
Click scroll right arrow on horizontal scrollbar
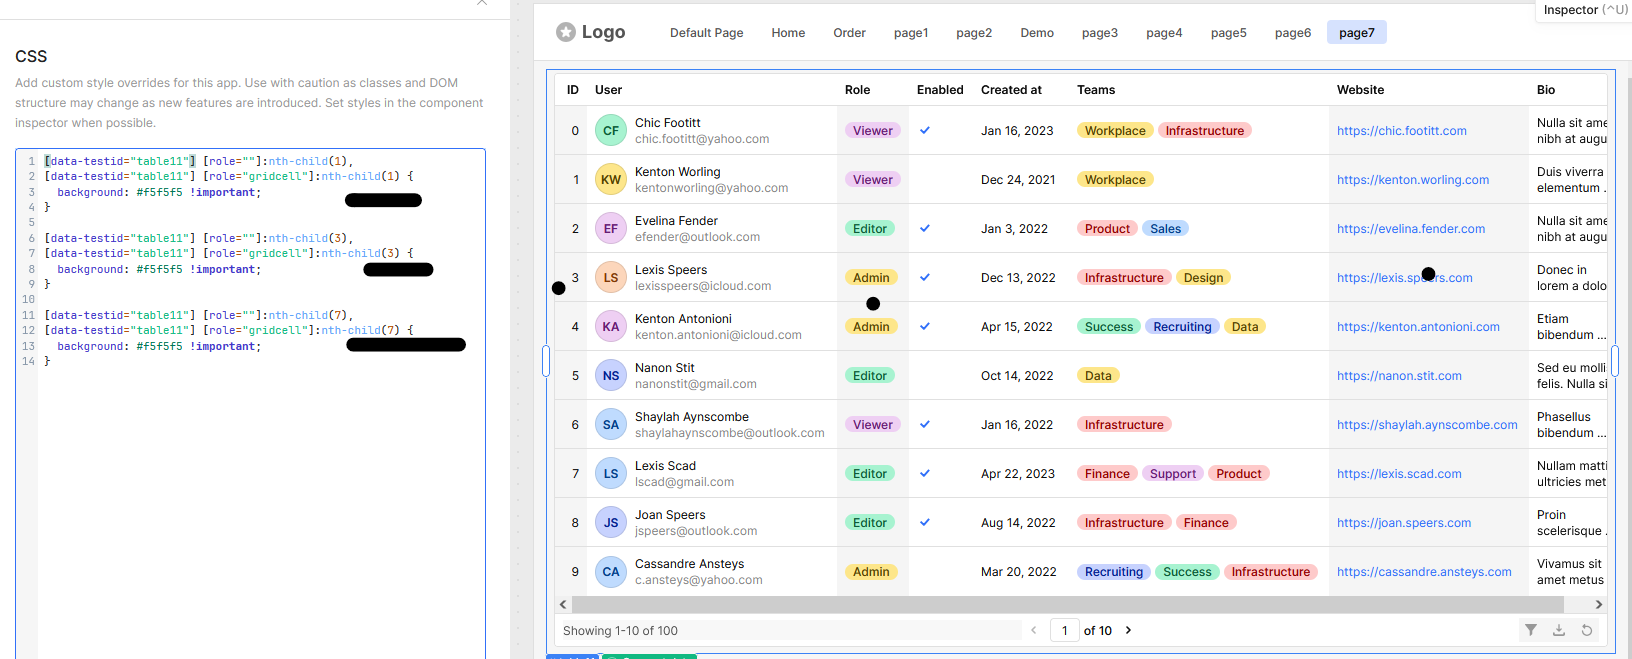pyautogui.click(x=1598, y=604)
